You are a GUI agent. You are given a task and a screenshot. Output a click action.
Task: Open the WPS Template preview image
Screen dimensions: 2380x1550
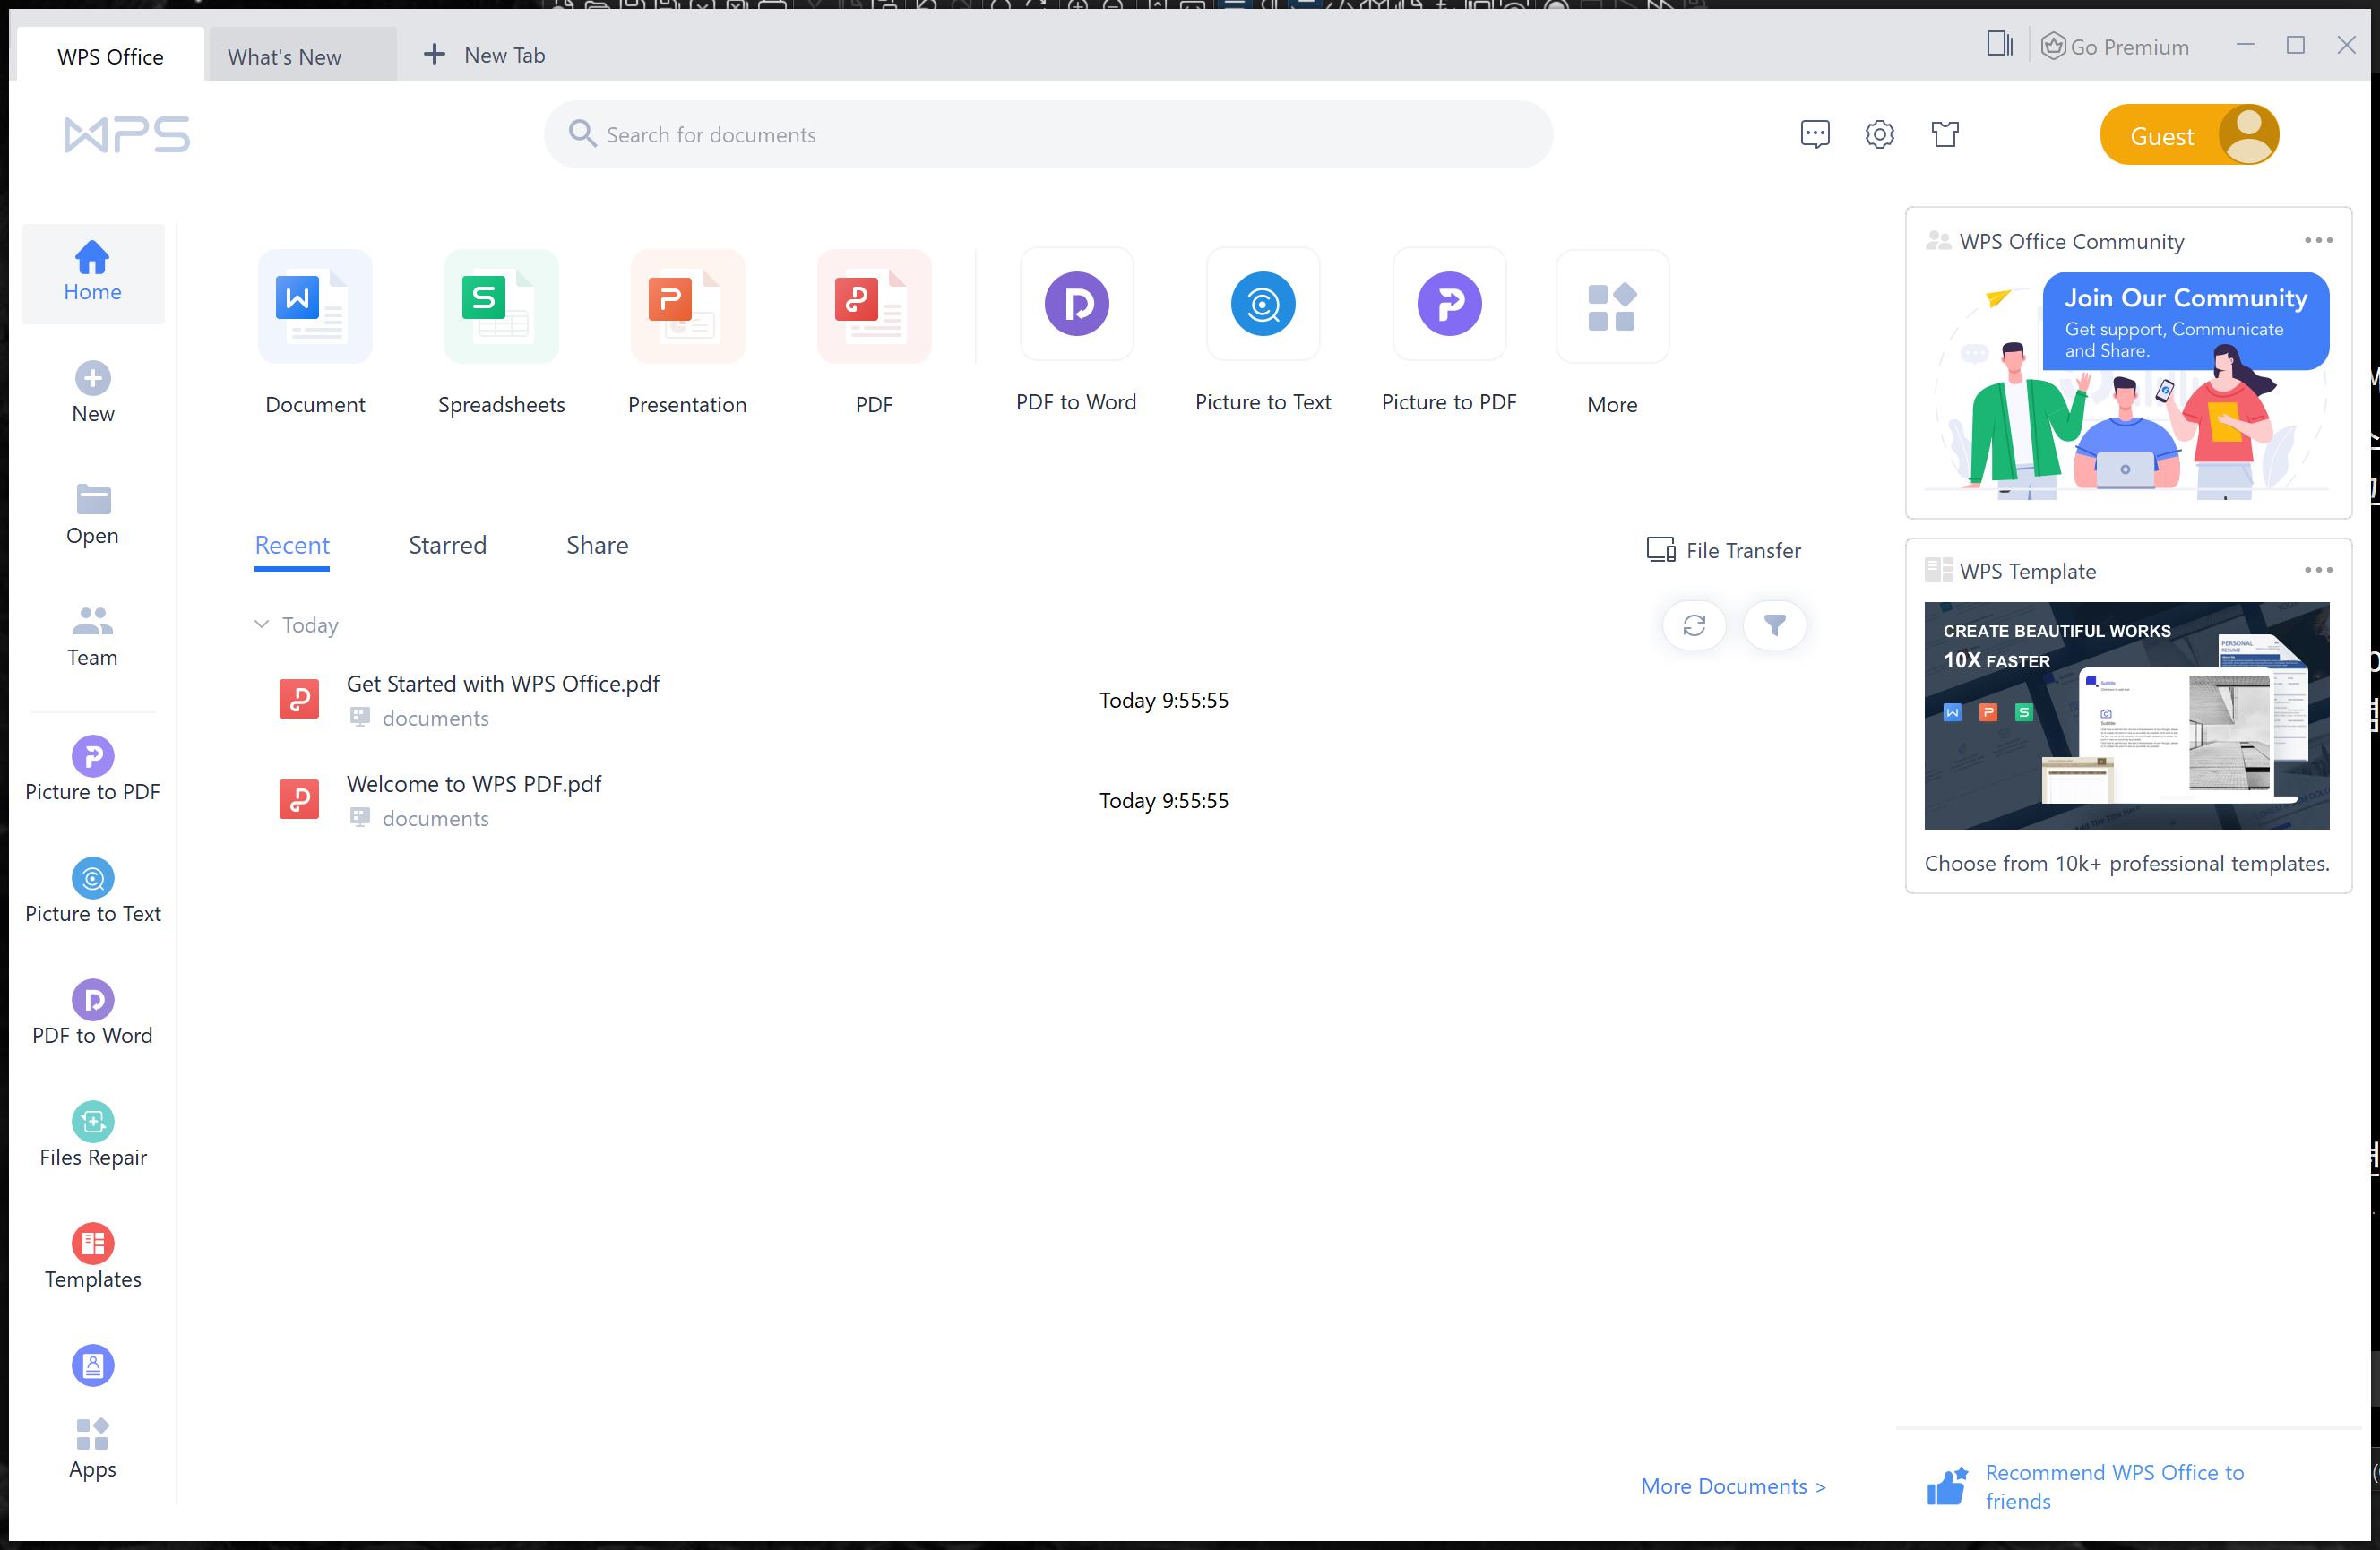[x=2126, y=715]
